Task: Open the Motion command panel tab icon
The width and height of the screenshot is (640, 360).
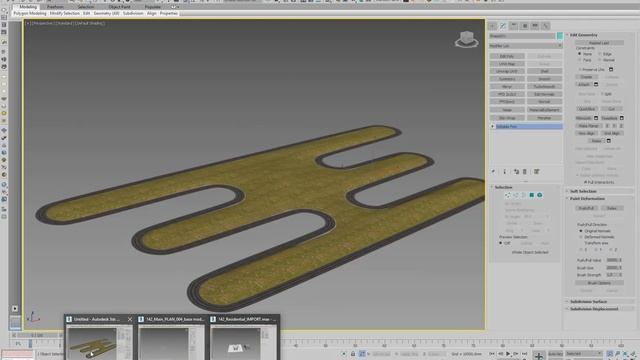Action: [x=525, y=26]
